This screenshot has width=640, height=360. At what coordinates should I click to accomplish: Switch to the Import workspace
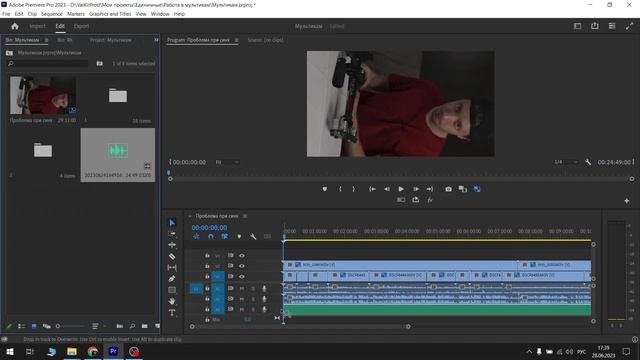[38, 26]
